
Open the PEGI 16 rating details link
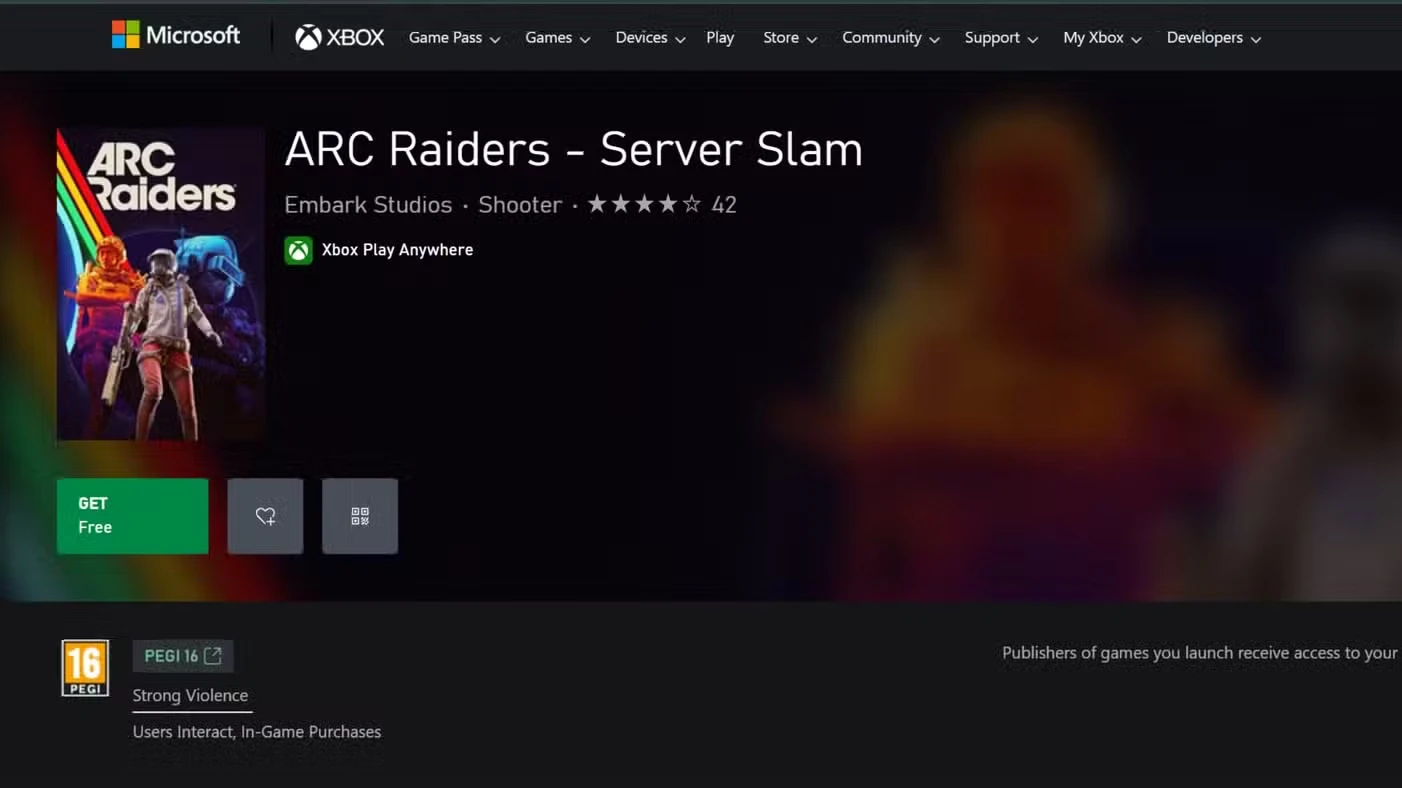[x=183, y=656]
